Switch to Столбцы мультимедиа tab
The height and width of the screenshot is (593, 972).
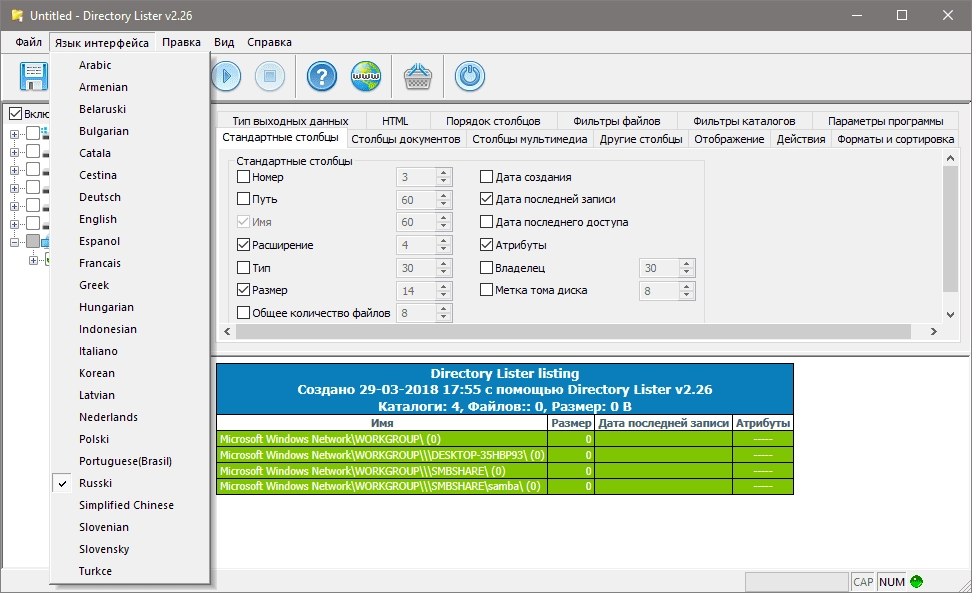point(529,139)
